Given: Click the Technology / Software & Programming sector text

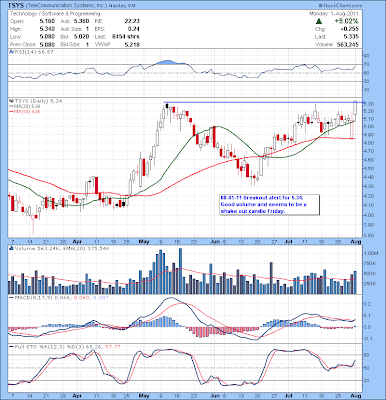Looking at the screenshot, I should (55, 14).
